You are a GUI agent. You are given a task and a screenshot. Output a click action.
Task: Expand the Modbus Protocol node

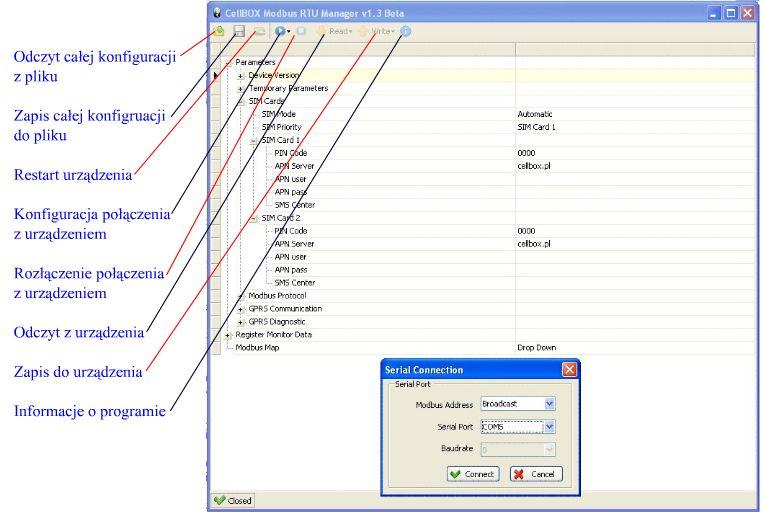pos(240,296)
